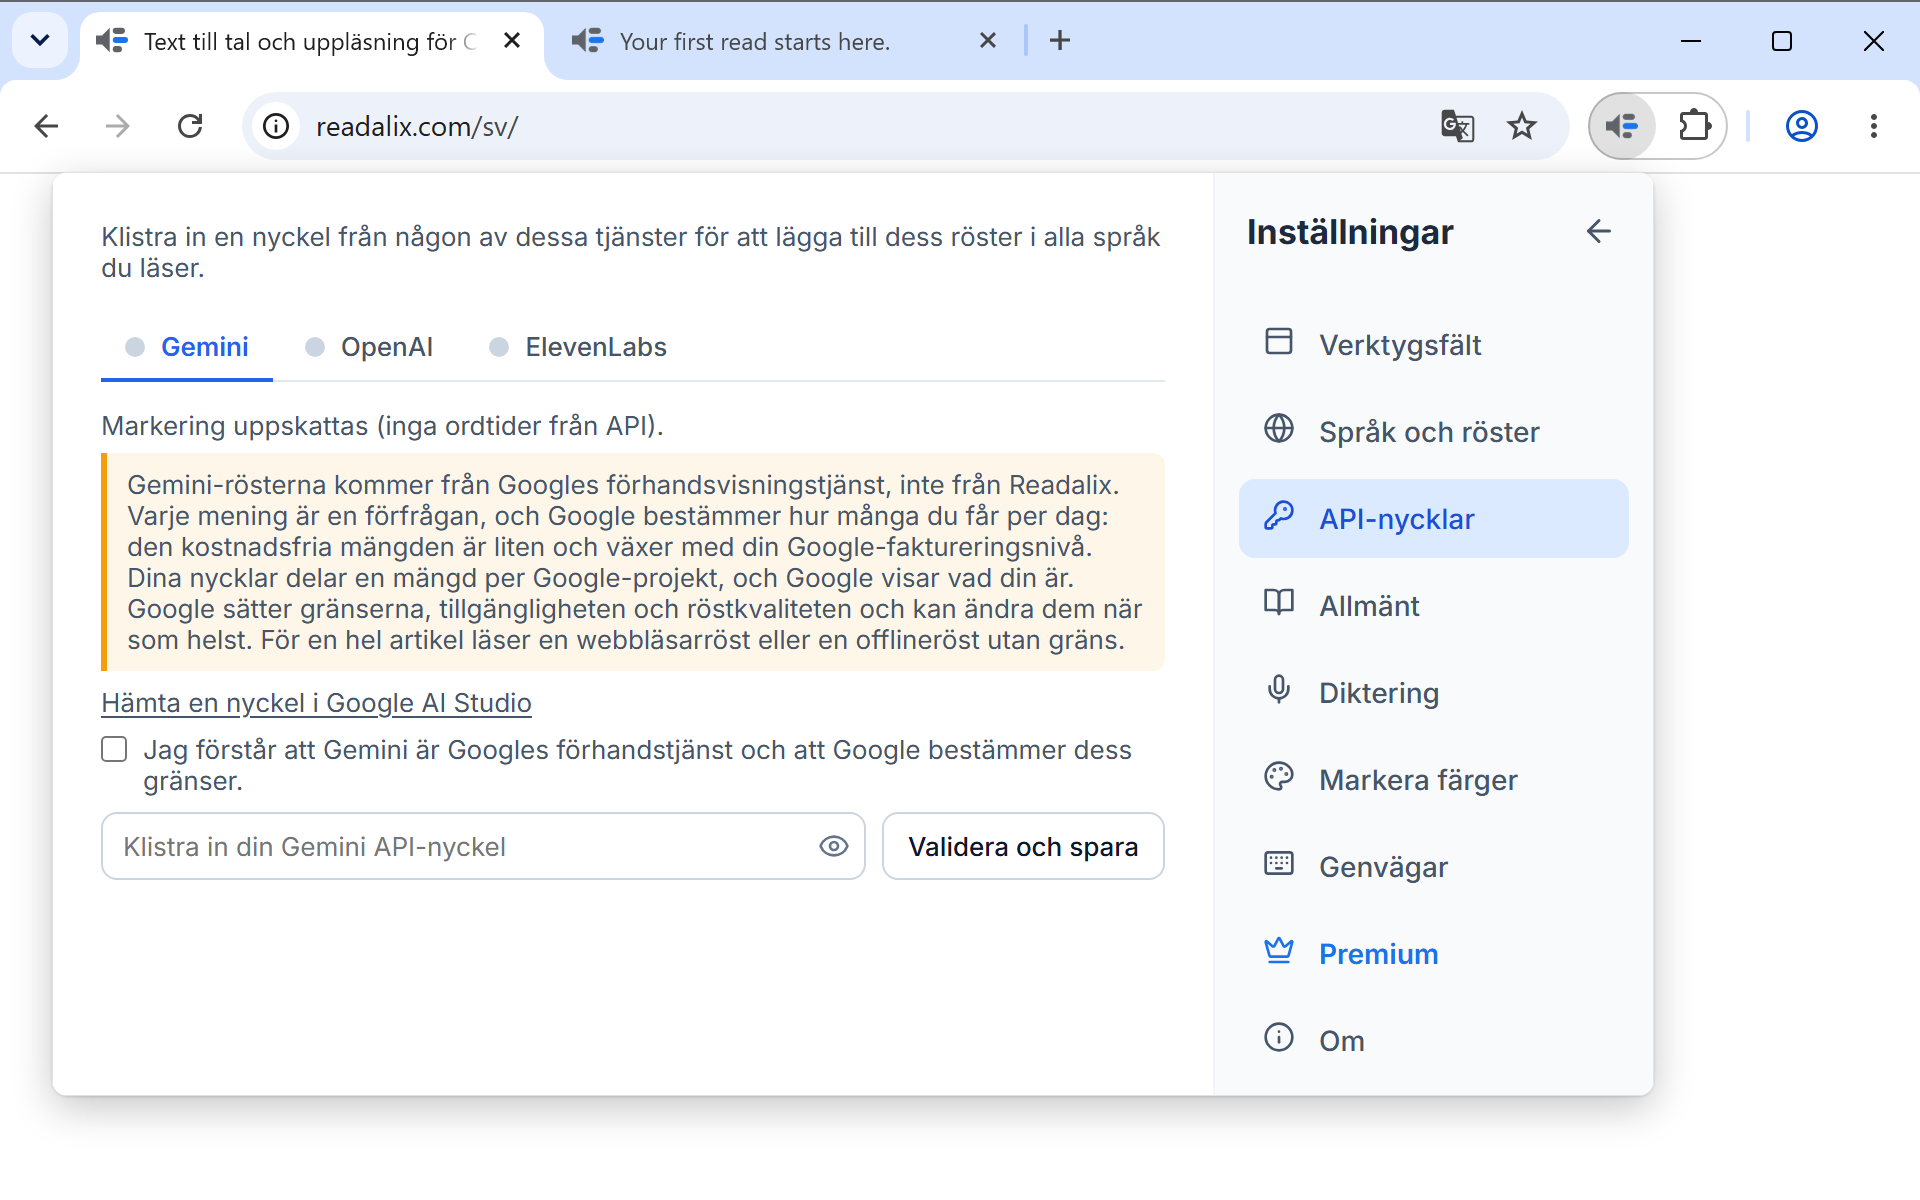Close settings panel with back arrow
This screenshot has width=1920, height=1200.
(x=1598, y=231)
